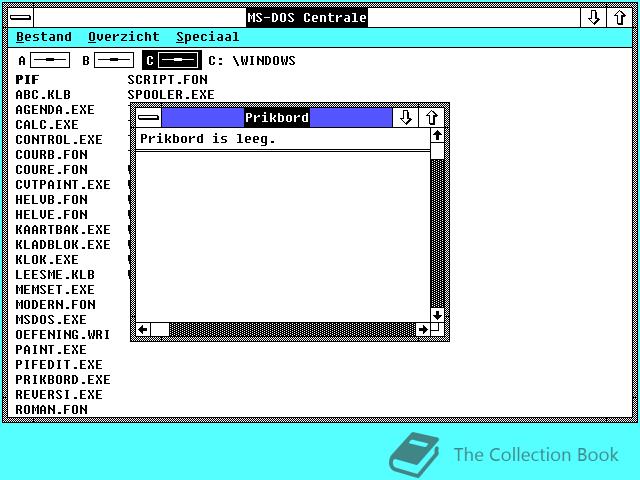Maximize the Prikbord window with up arrow
Image resolution: width=640 pixels, height=480 pixels.
point(431,118)
